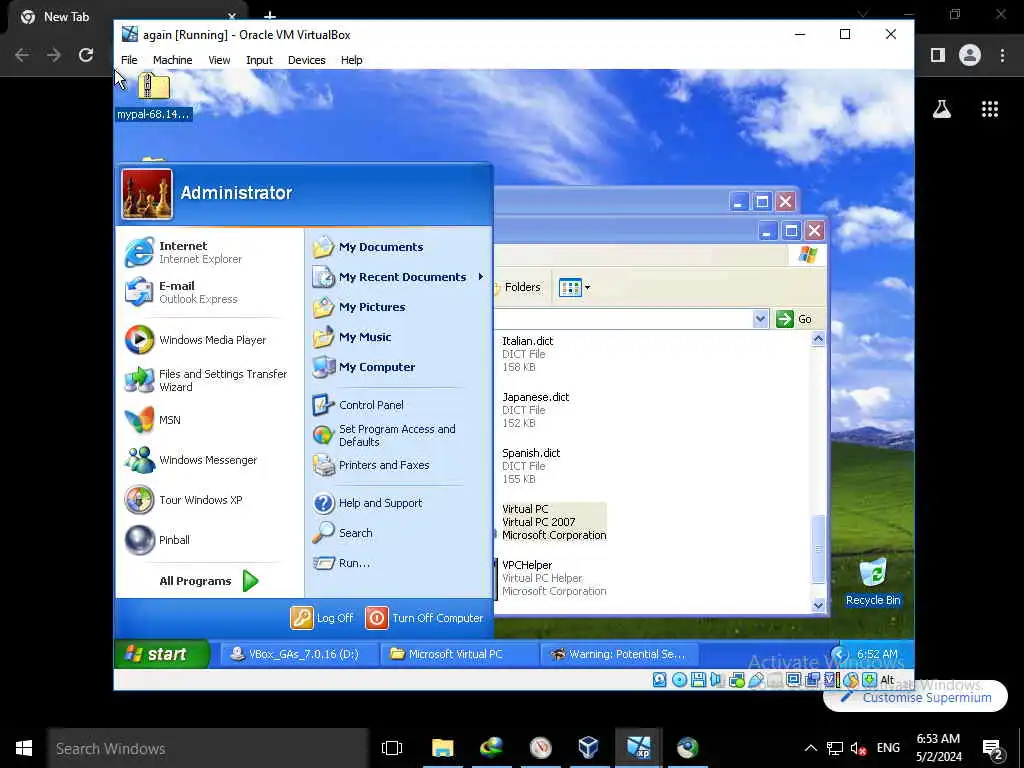Open the VirtualBox Devices menu
This screenshot has height=768, width=1024.
pyautogui.click(x=306, y=60)
